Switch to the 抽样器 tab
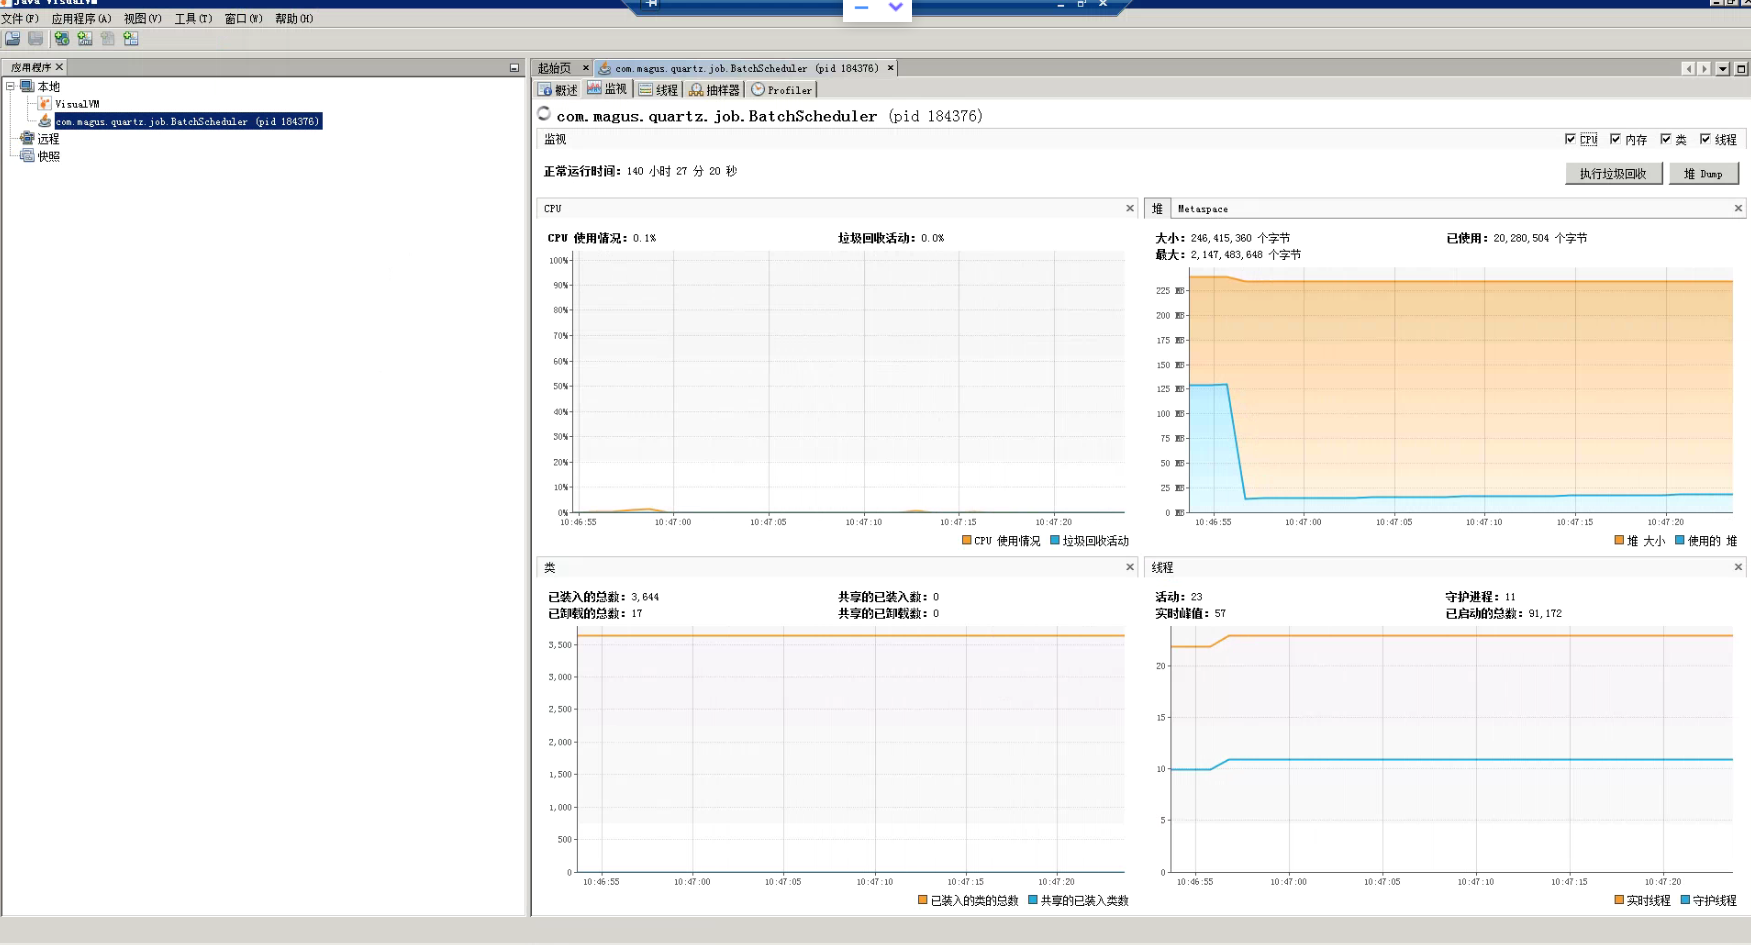 (714, 90)
